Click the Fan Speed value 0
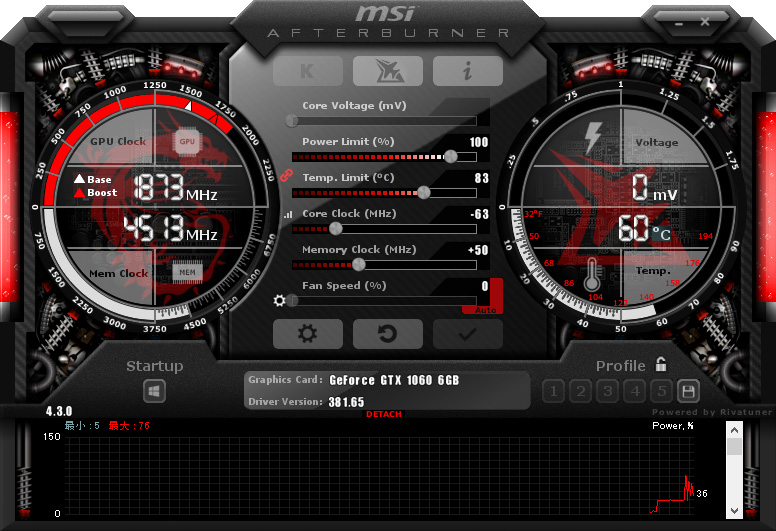 (485, 286)
